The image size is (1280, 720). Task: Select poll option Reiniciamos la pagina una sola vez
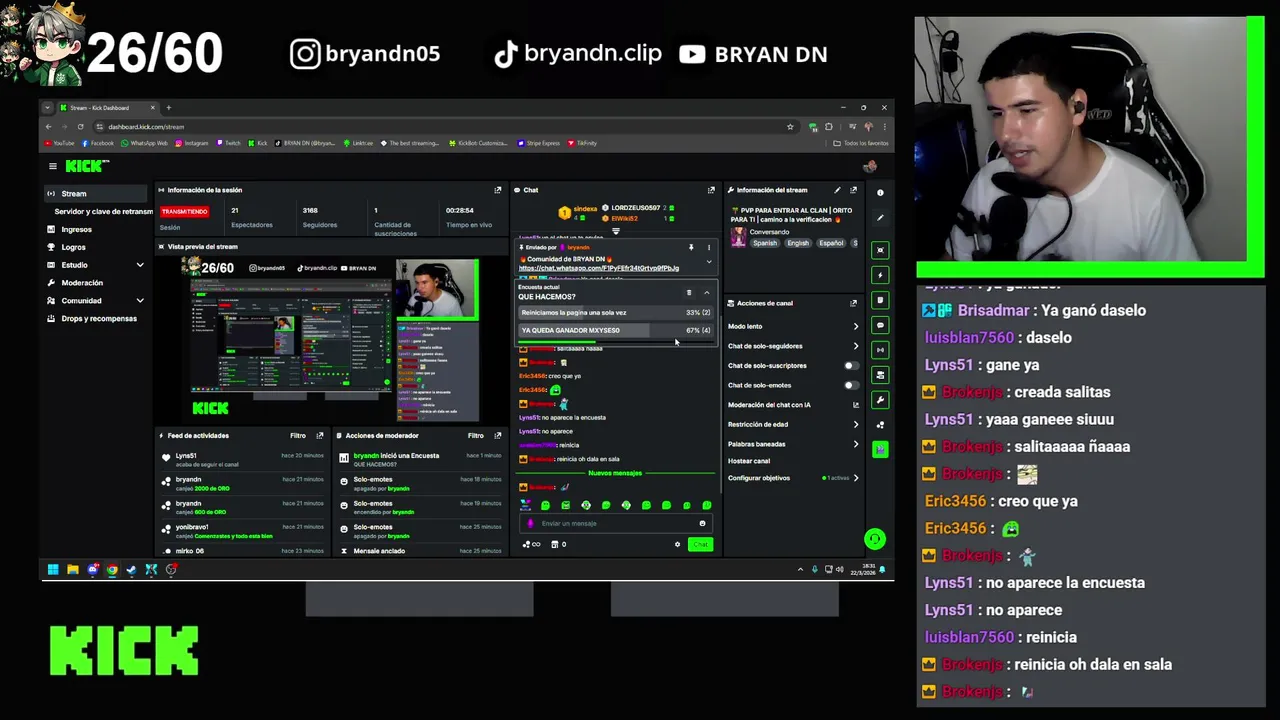pyautogui.click(x=615, y=313)
